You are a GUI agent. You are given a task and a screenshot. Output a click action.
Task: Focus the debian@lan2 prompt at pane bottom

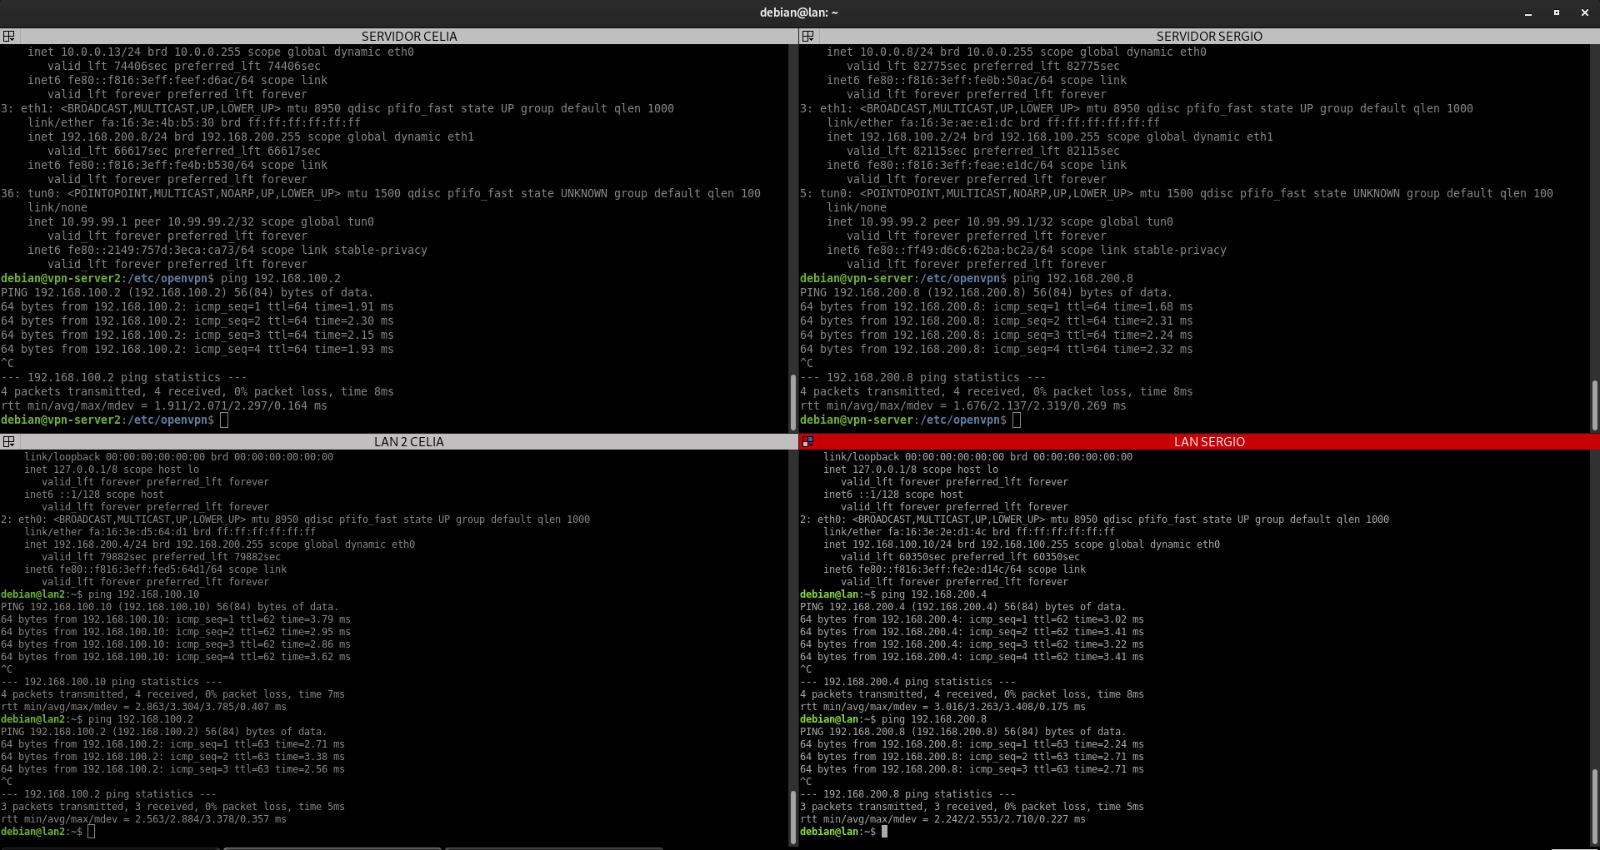[x=91, y=832]
